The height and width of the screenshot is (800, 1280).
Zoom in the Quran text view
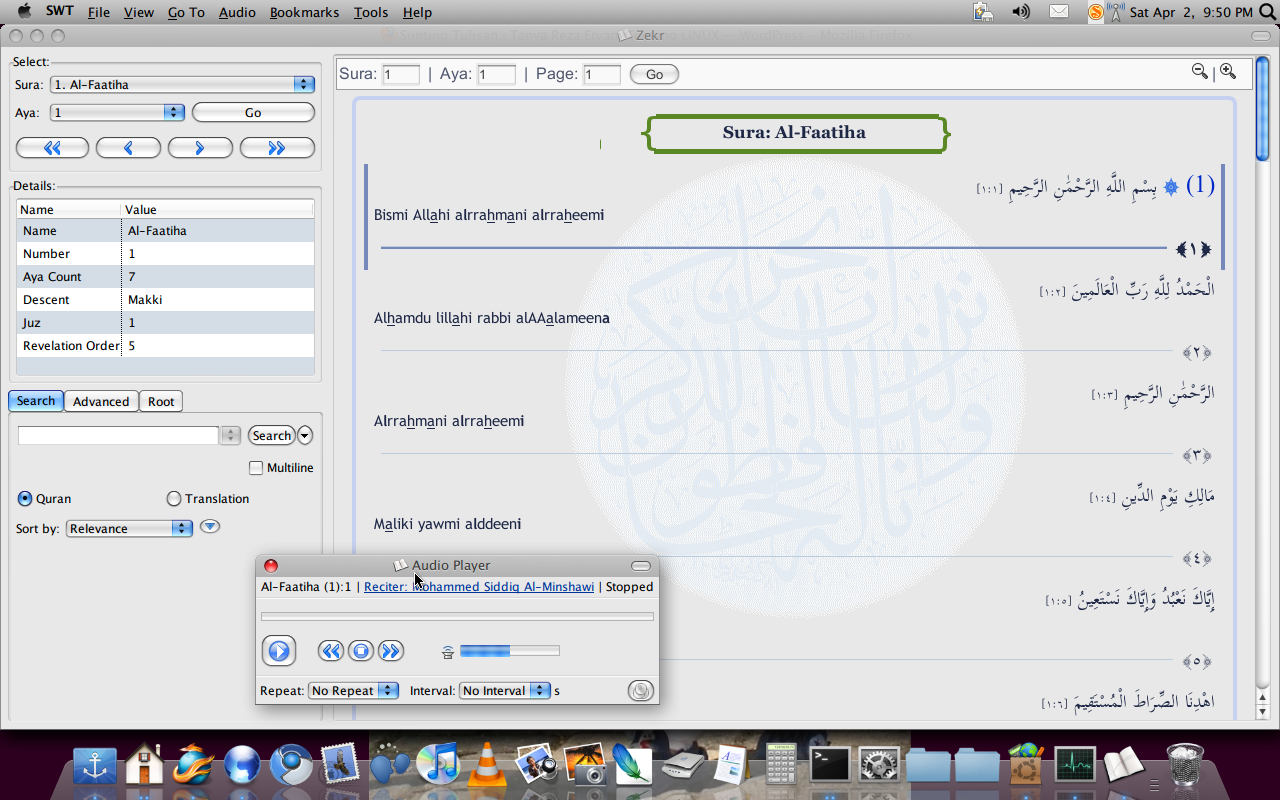coord(1228,71)
